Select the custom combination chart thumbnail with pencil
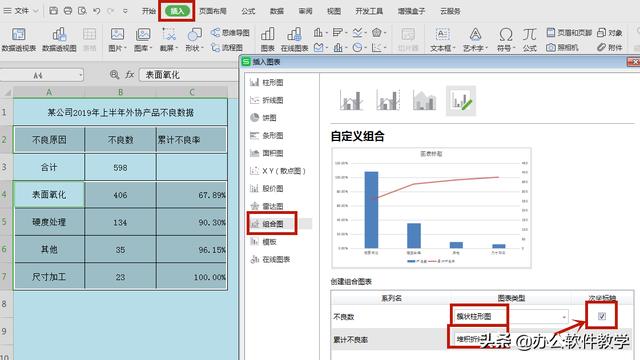640x360 pixels. coord(461,100)
